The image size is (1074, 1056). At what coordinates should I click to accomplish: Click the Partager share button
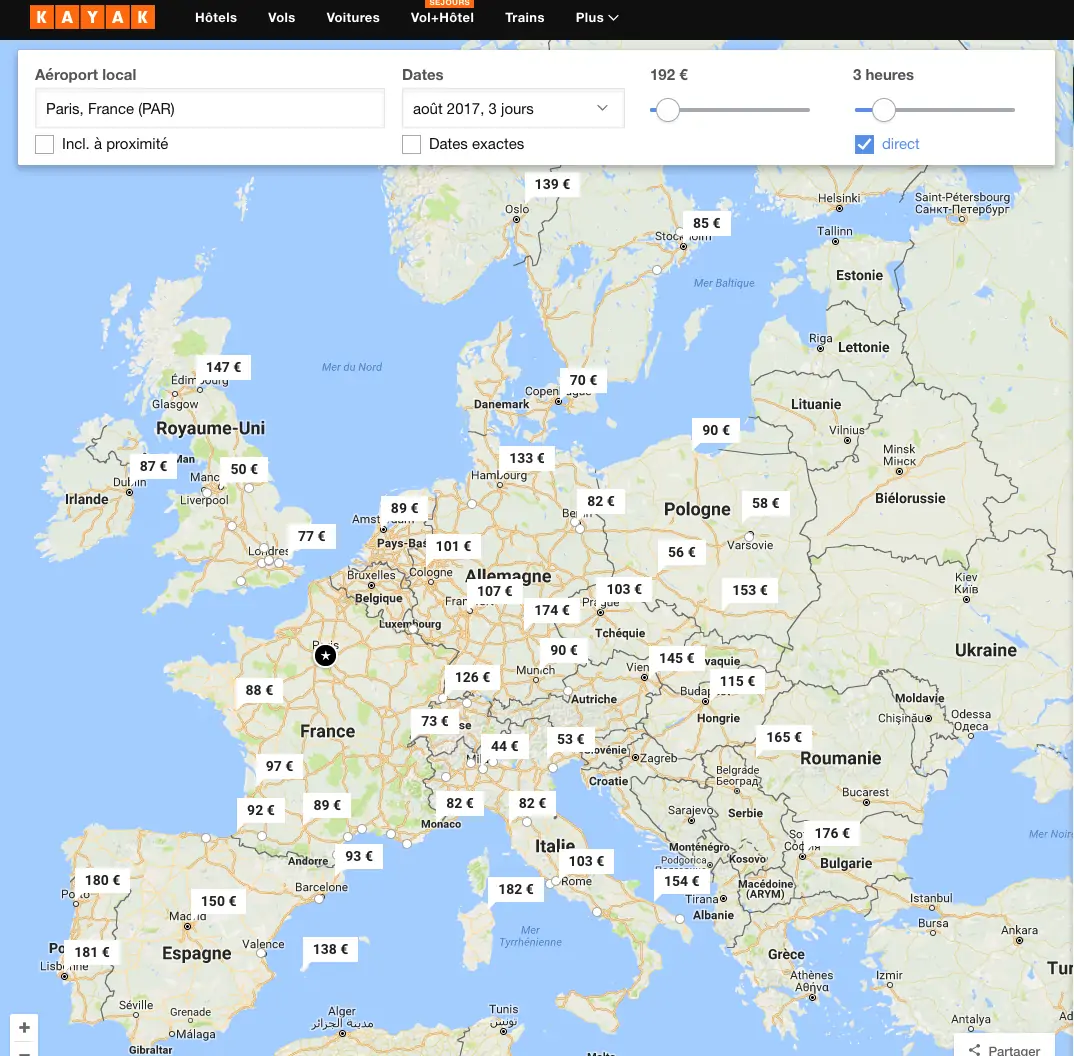(x=1004, y=1048)
